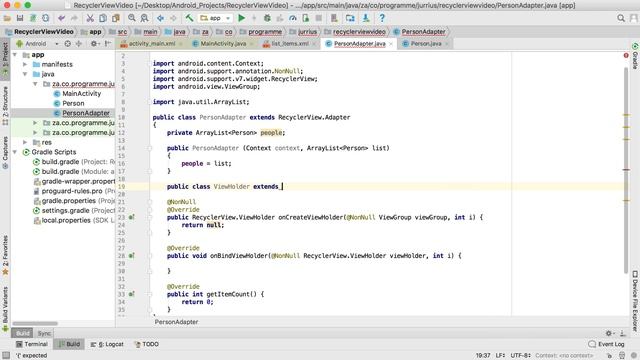The image size is (640, 360).
Task: Click the Profile gauge icon
Action: click(x=293, y=18)
